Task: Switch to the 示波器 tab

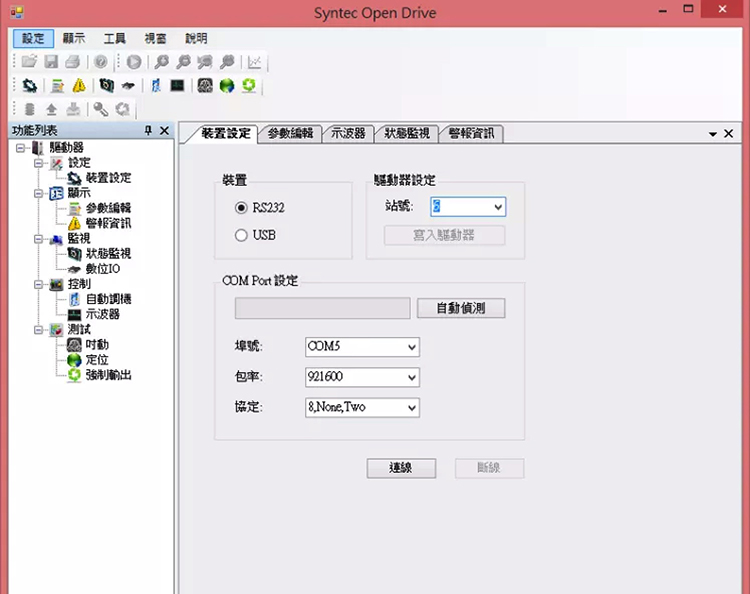Action: coord(348,133)
